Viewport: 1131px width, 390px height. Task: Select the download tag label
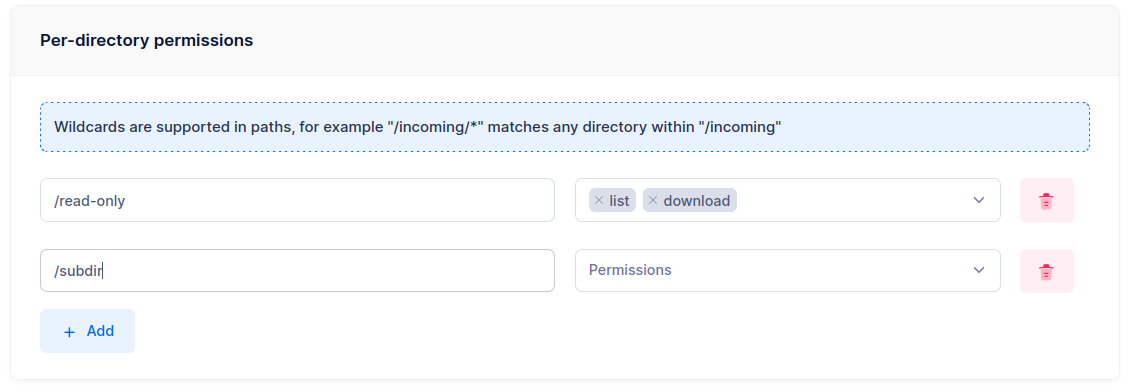(x=697, y=200)
